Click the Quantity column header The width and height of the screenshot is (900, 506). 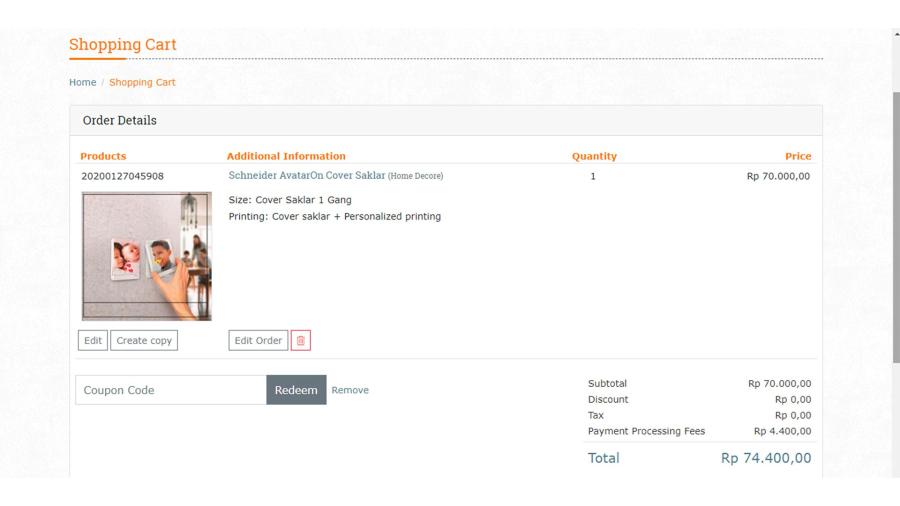point(594,156)
